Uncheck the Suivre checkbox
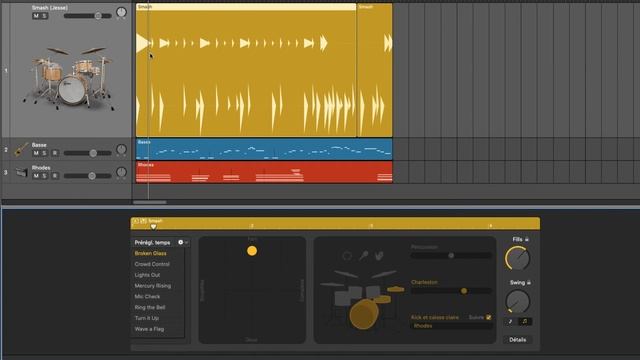This screenshot has height=360, width=640. point(489,317)
